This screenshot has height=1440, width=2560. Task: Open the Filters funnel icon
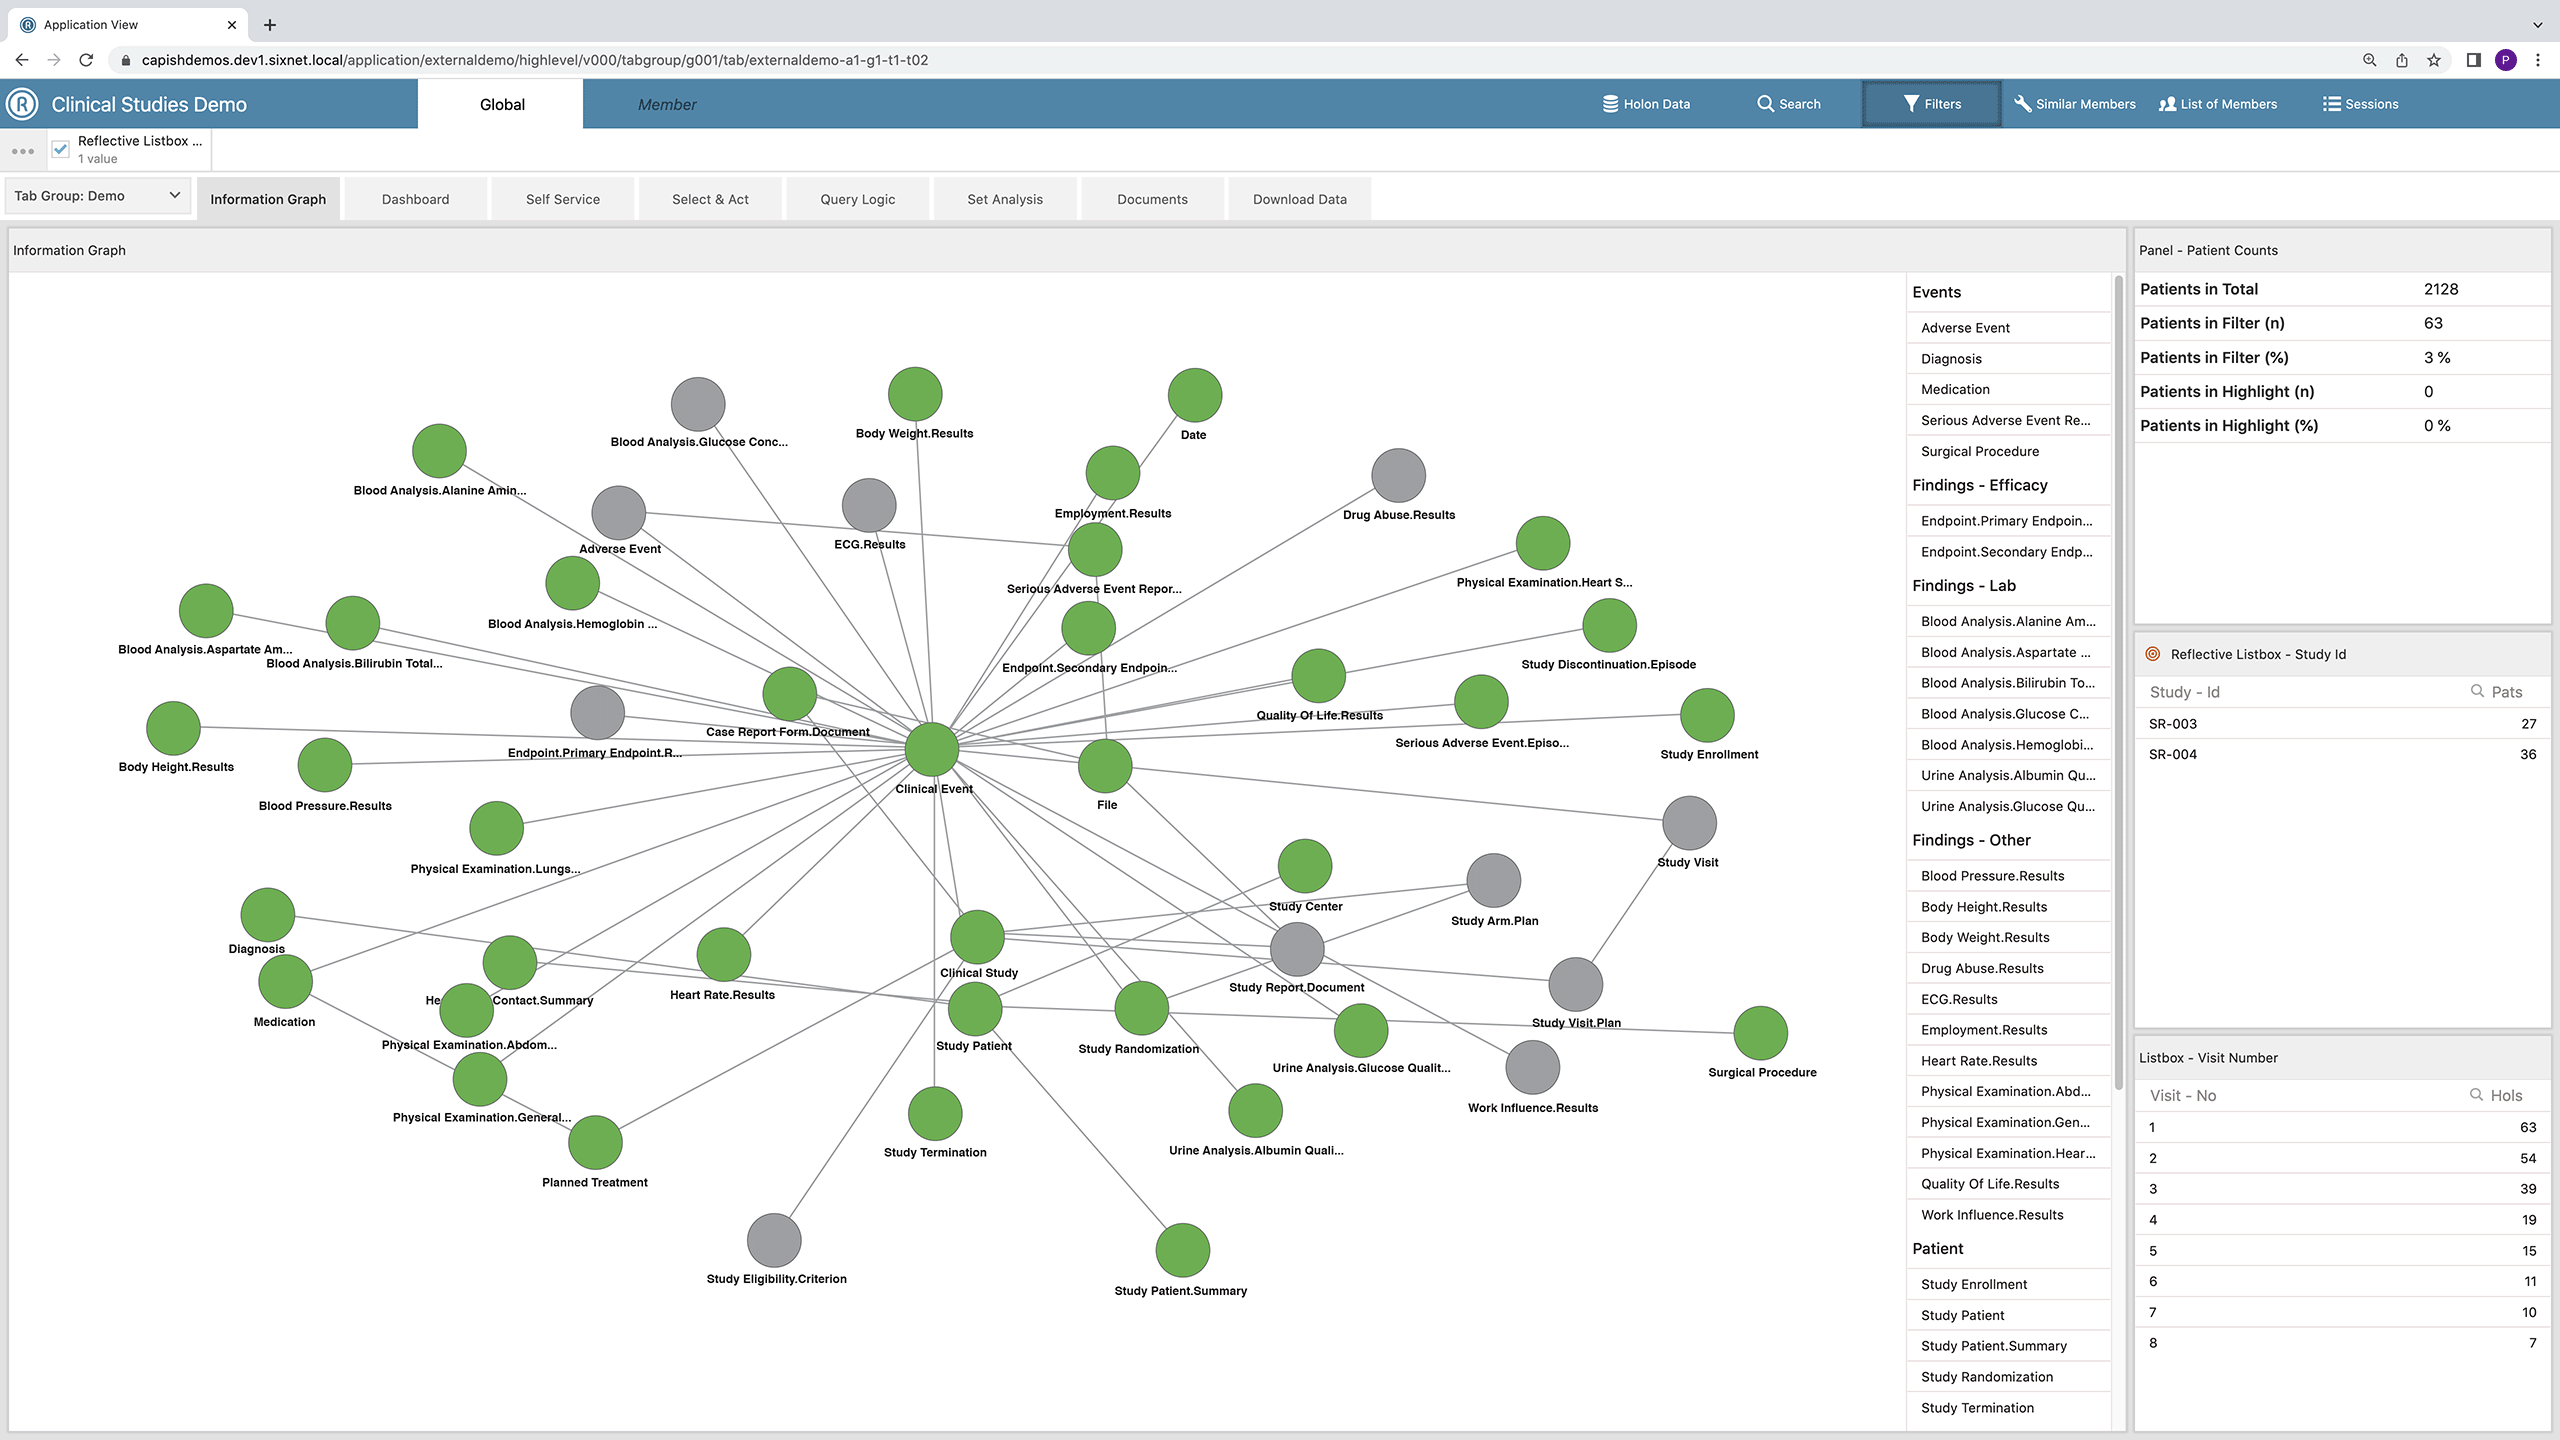pos(1911,104)
